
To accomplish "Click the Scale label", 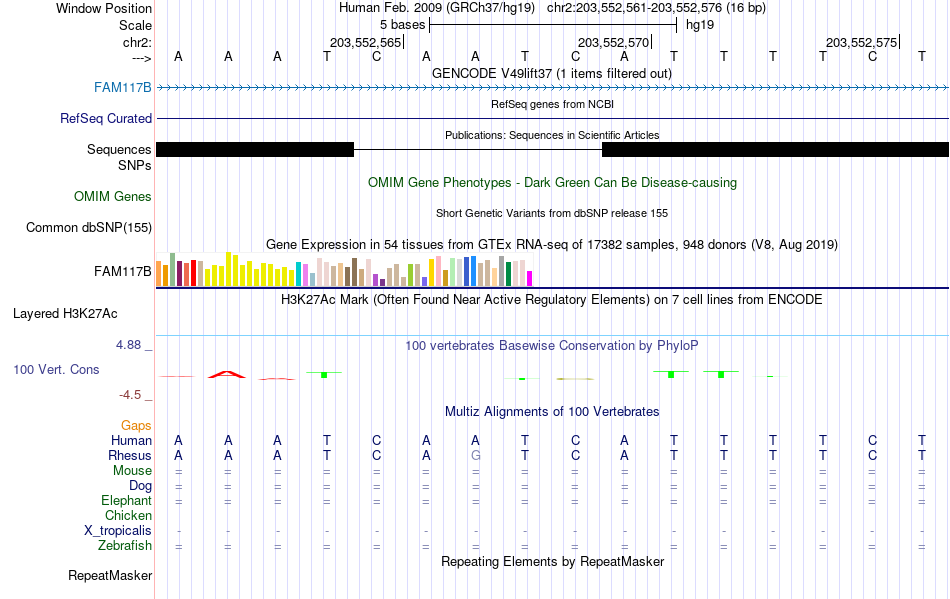I will pos(135,25).
